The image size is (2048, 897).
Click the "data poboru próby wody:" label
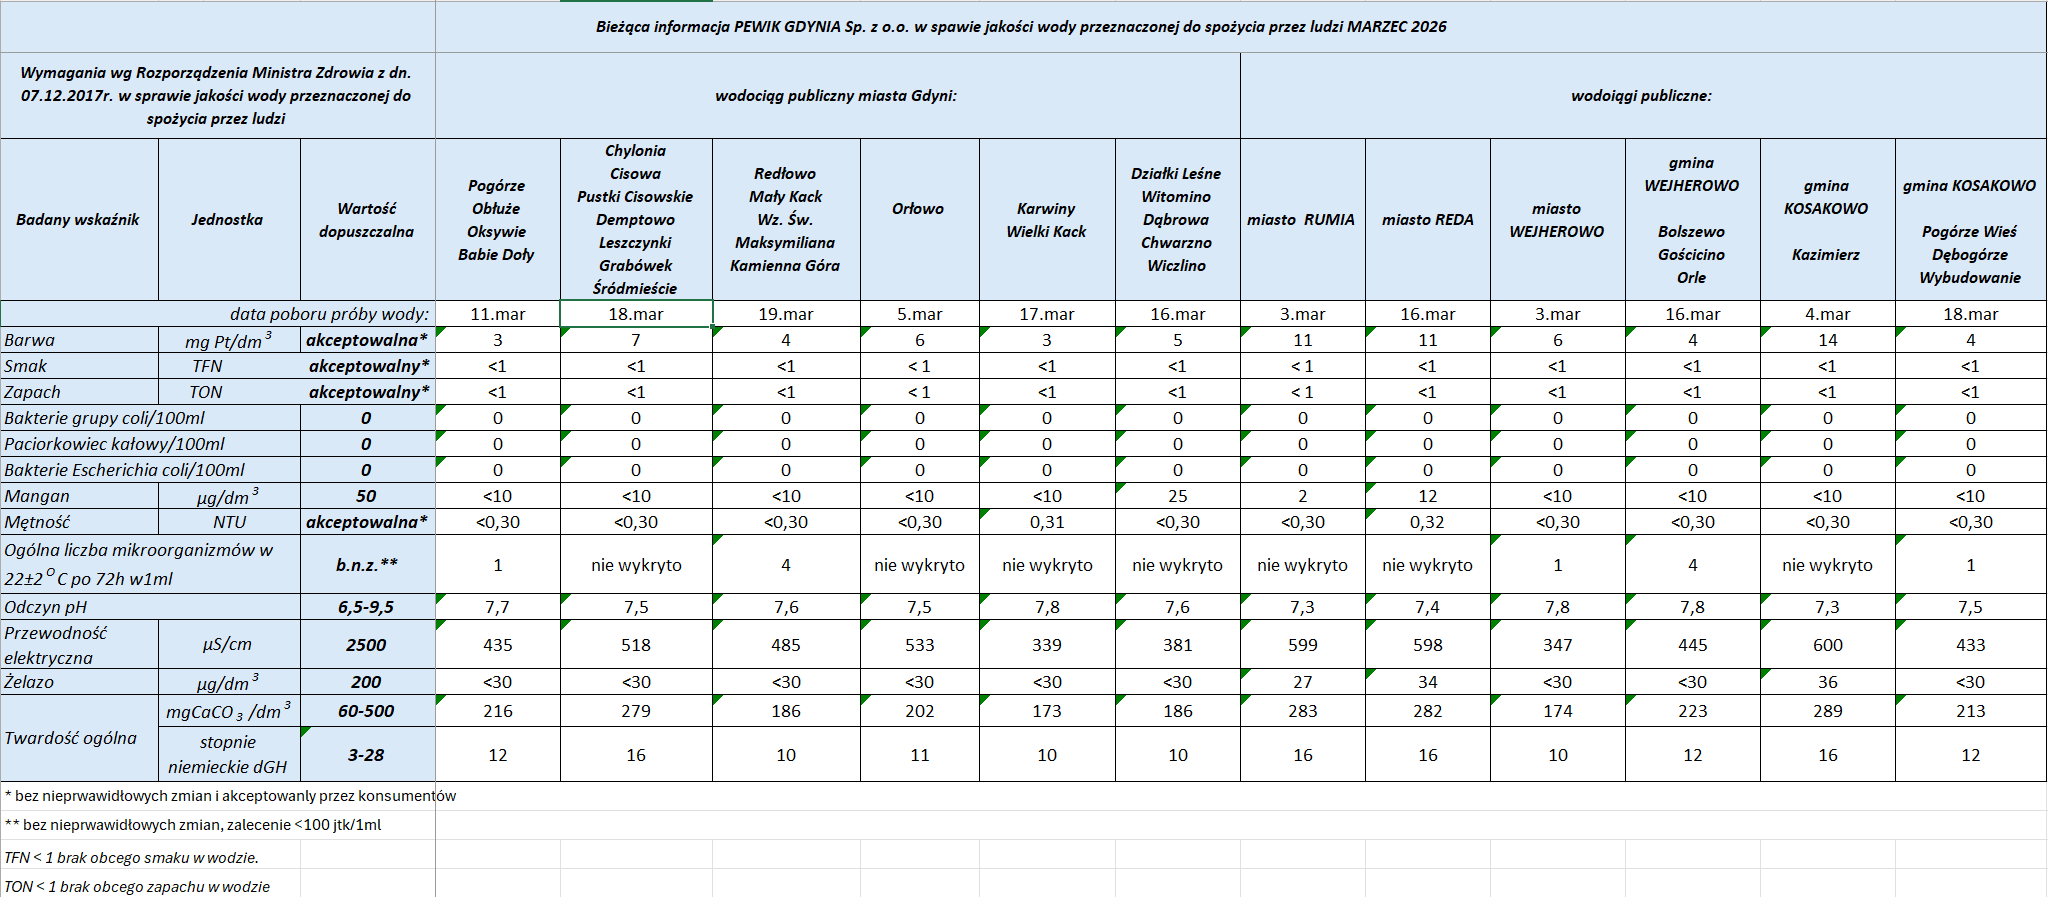pos(328,314)
